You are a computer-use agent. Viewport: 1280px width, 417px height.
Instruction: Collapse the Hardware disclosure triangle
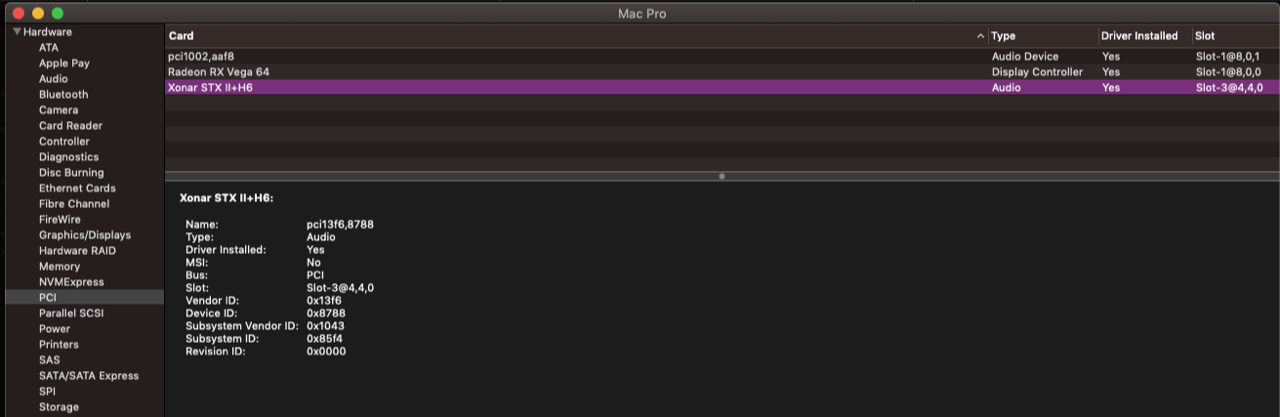coord(17,32)
